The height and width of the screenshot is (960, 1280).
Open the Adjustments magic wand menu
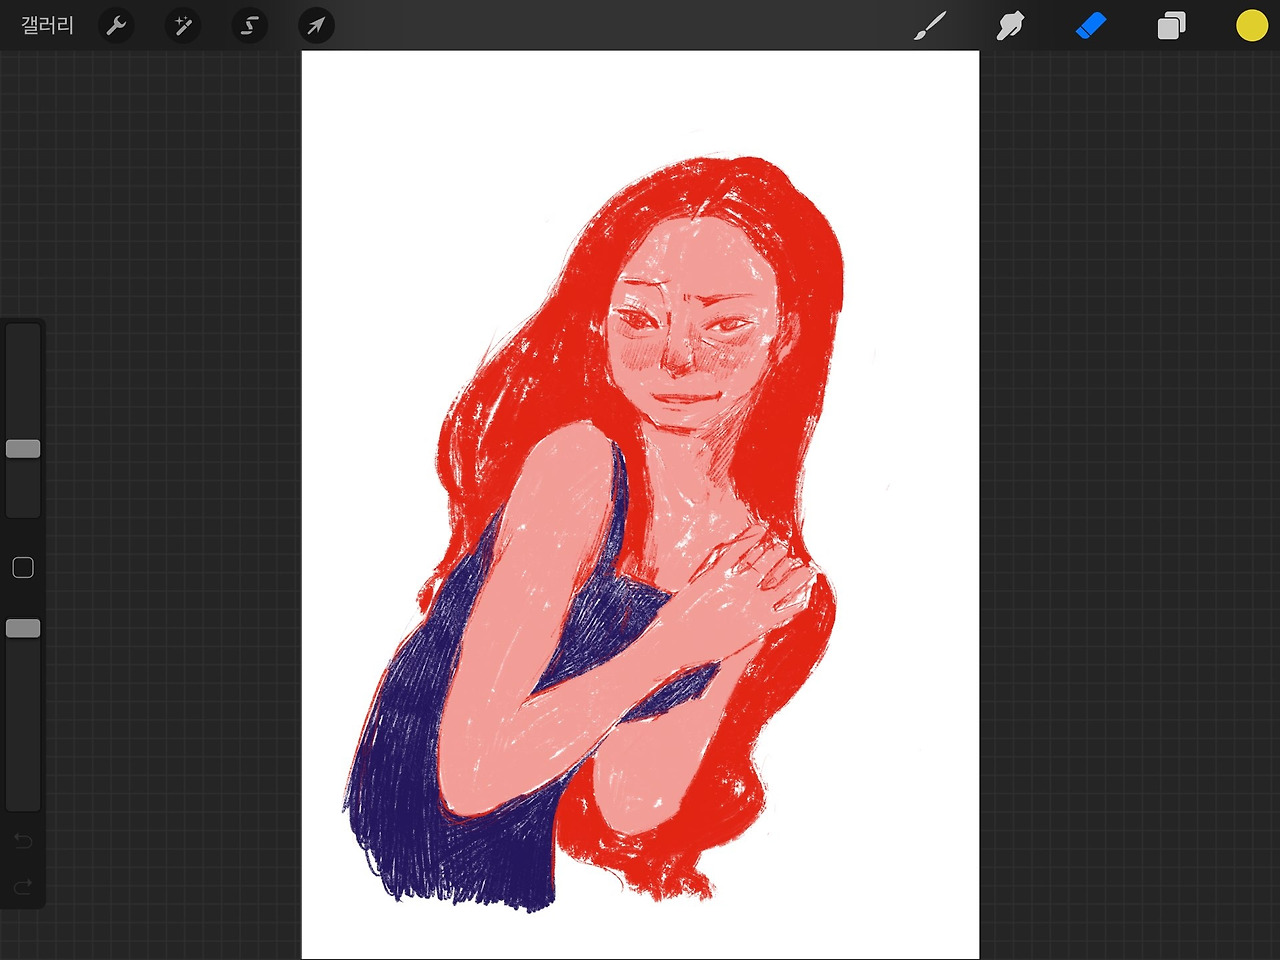pos(183,25)
